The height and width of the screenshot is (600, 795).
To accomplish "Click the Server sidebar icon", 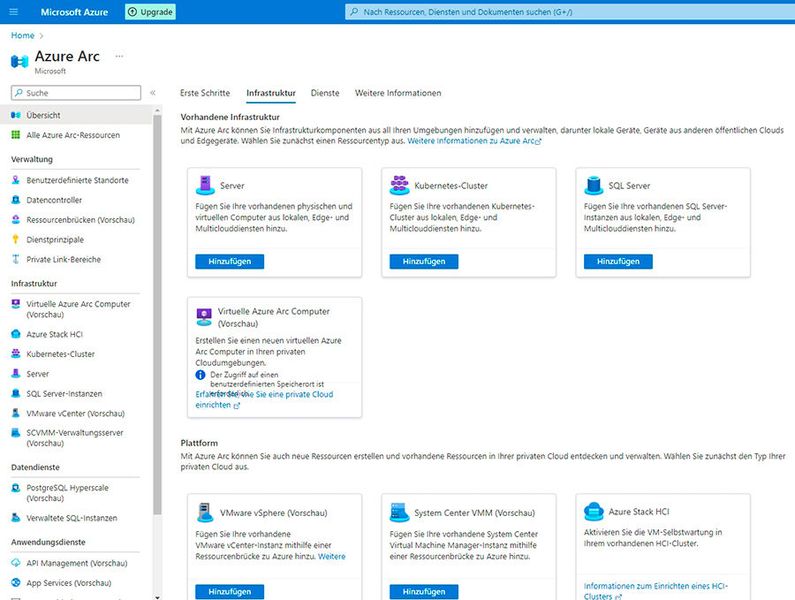I will pyautogui.click(x=16, y=374).
